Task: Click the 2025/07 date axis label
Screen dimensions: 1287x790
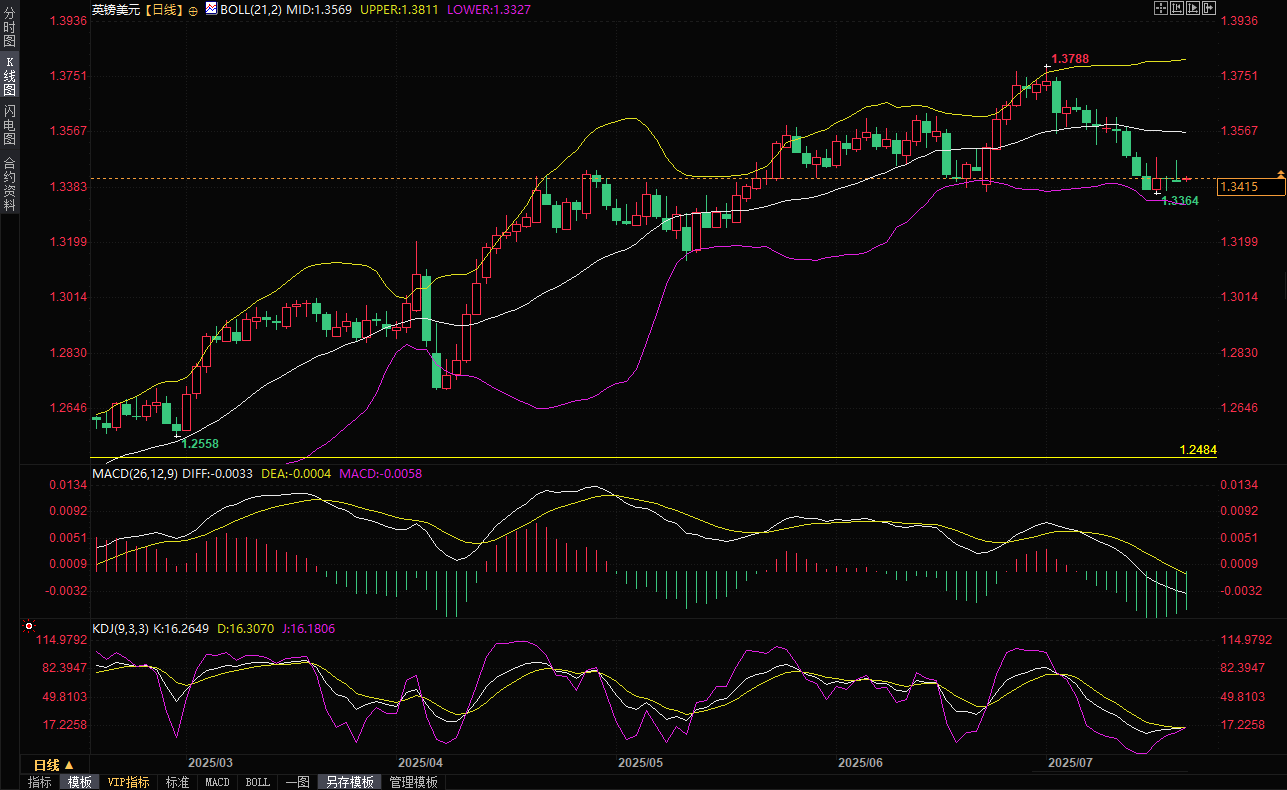Action: pos(1069,763)
